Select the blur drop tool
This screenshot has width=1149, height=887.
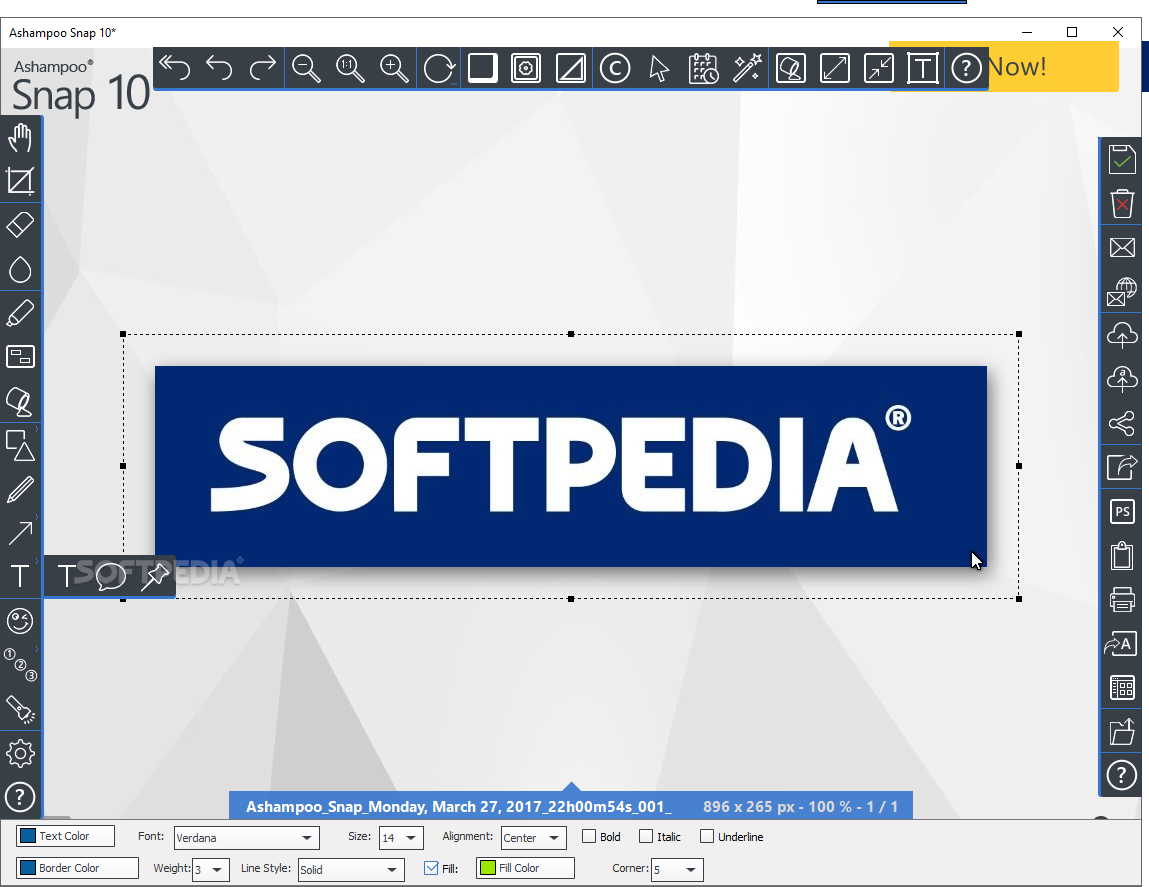click(x=20, y=269)
